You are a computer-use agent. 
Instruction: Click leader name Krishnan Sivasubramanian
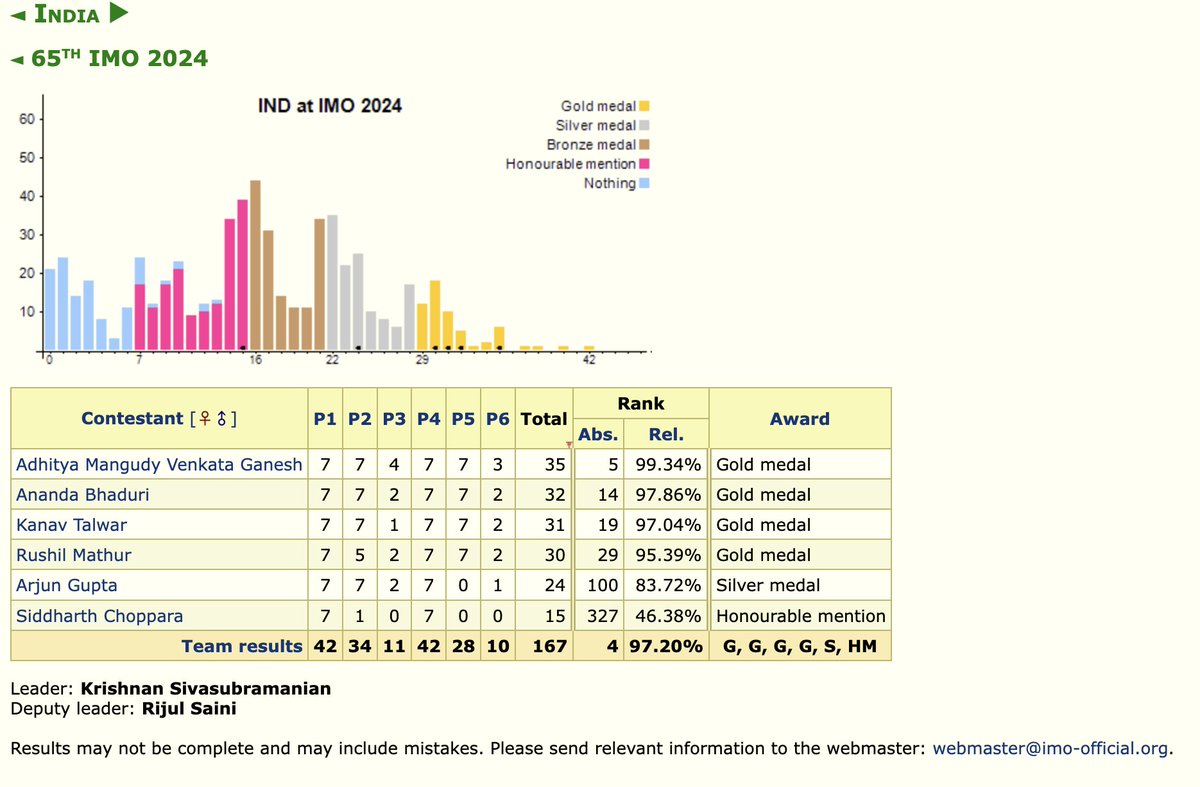coord(205,689)
